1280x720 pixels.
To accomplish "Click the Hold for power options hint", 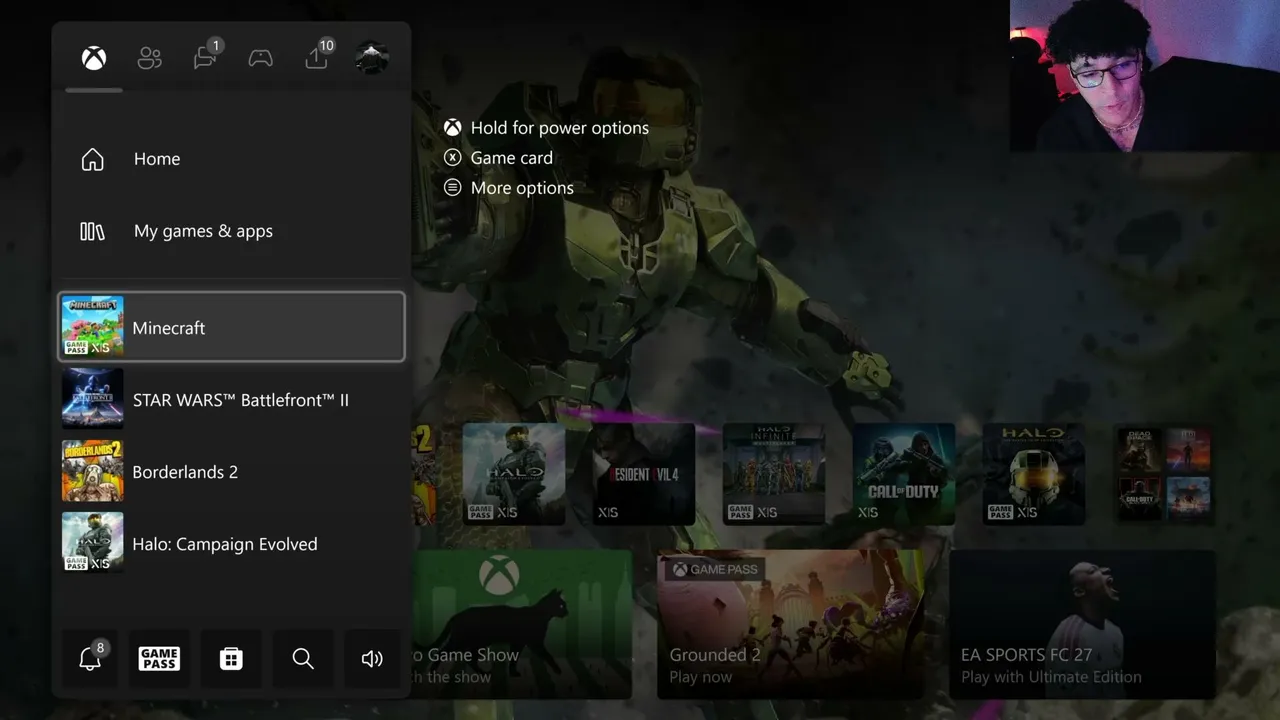I will click(547, 128).
